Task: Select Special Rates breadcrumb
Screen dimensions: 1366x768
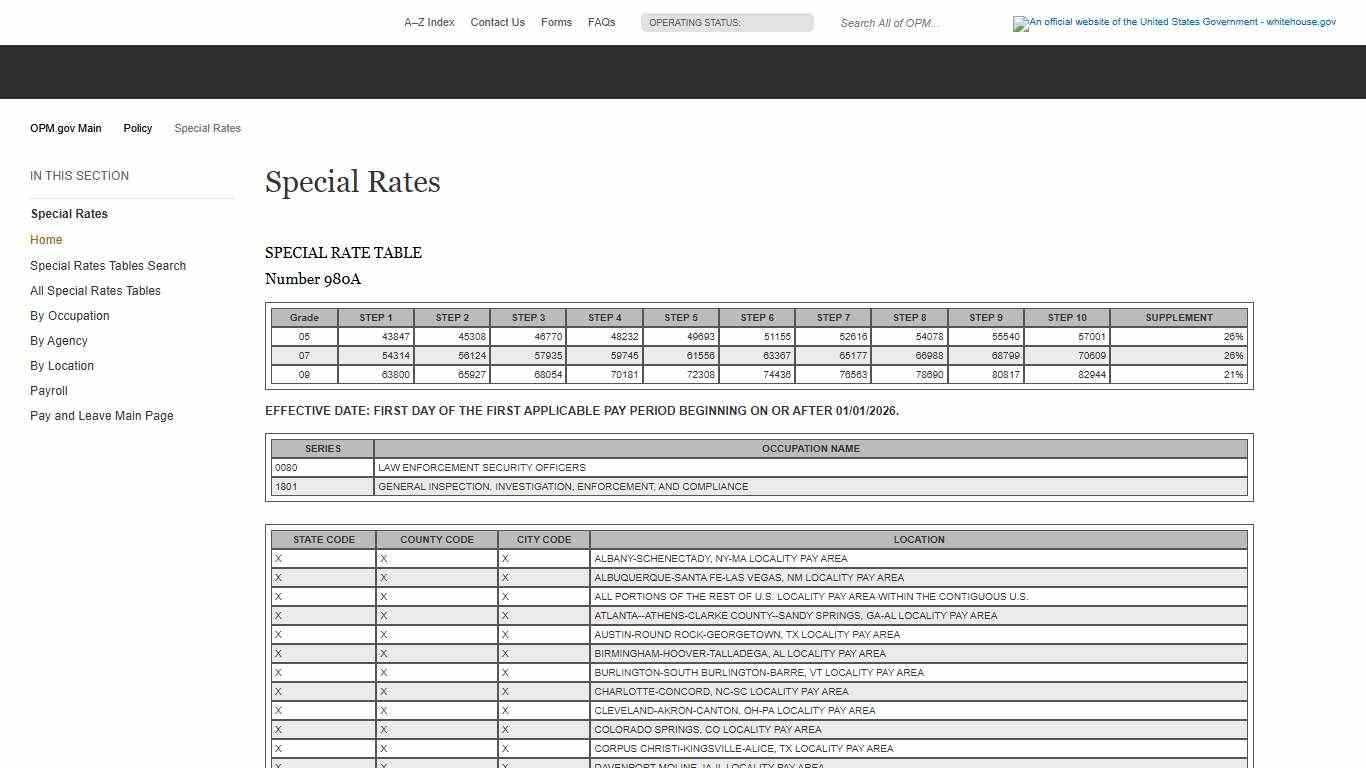Action: click(x=207, y=128)
